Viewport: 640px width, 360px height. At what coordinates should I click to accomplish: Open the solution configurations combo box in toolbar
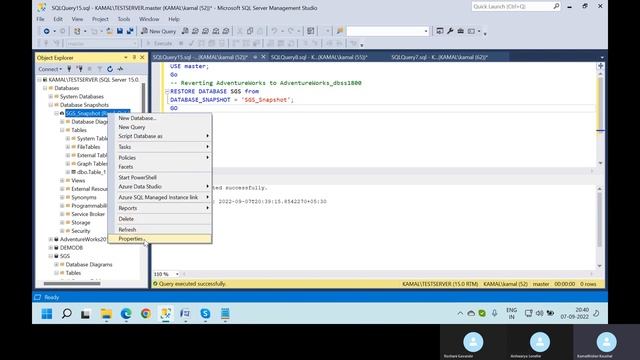387,31
